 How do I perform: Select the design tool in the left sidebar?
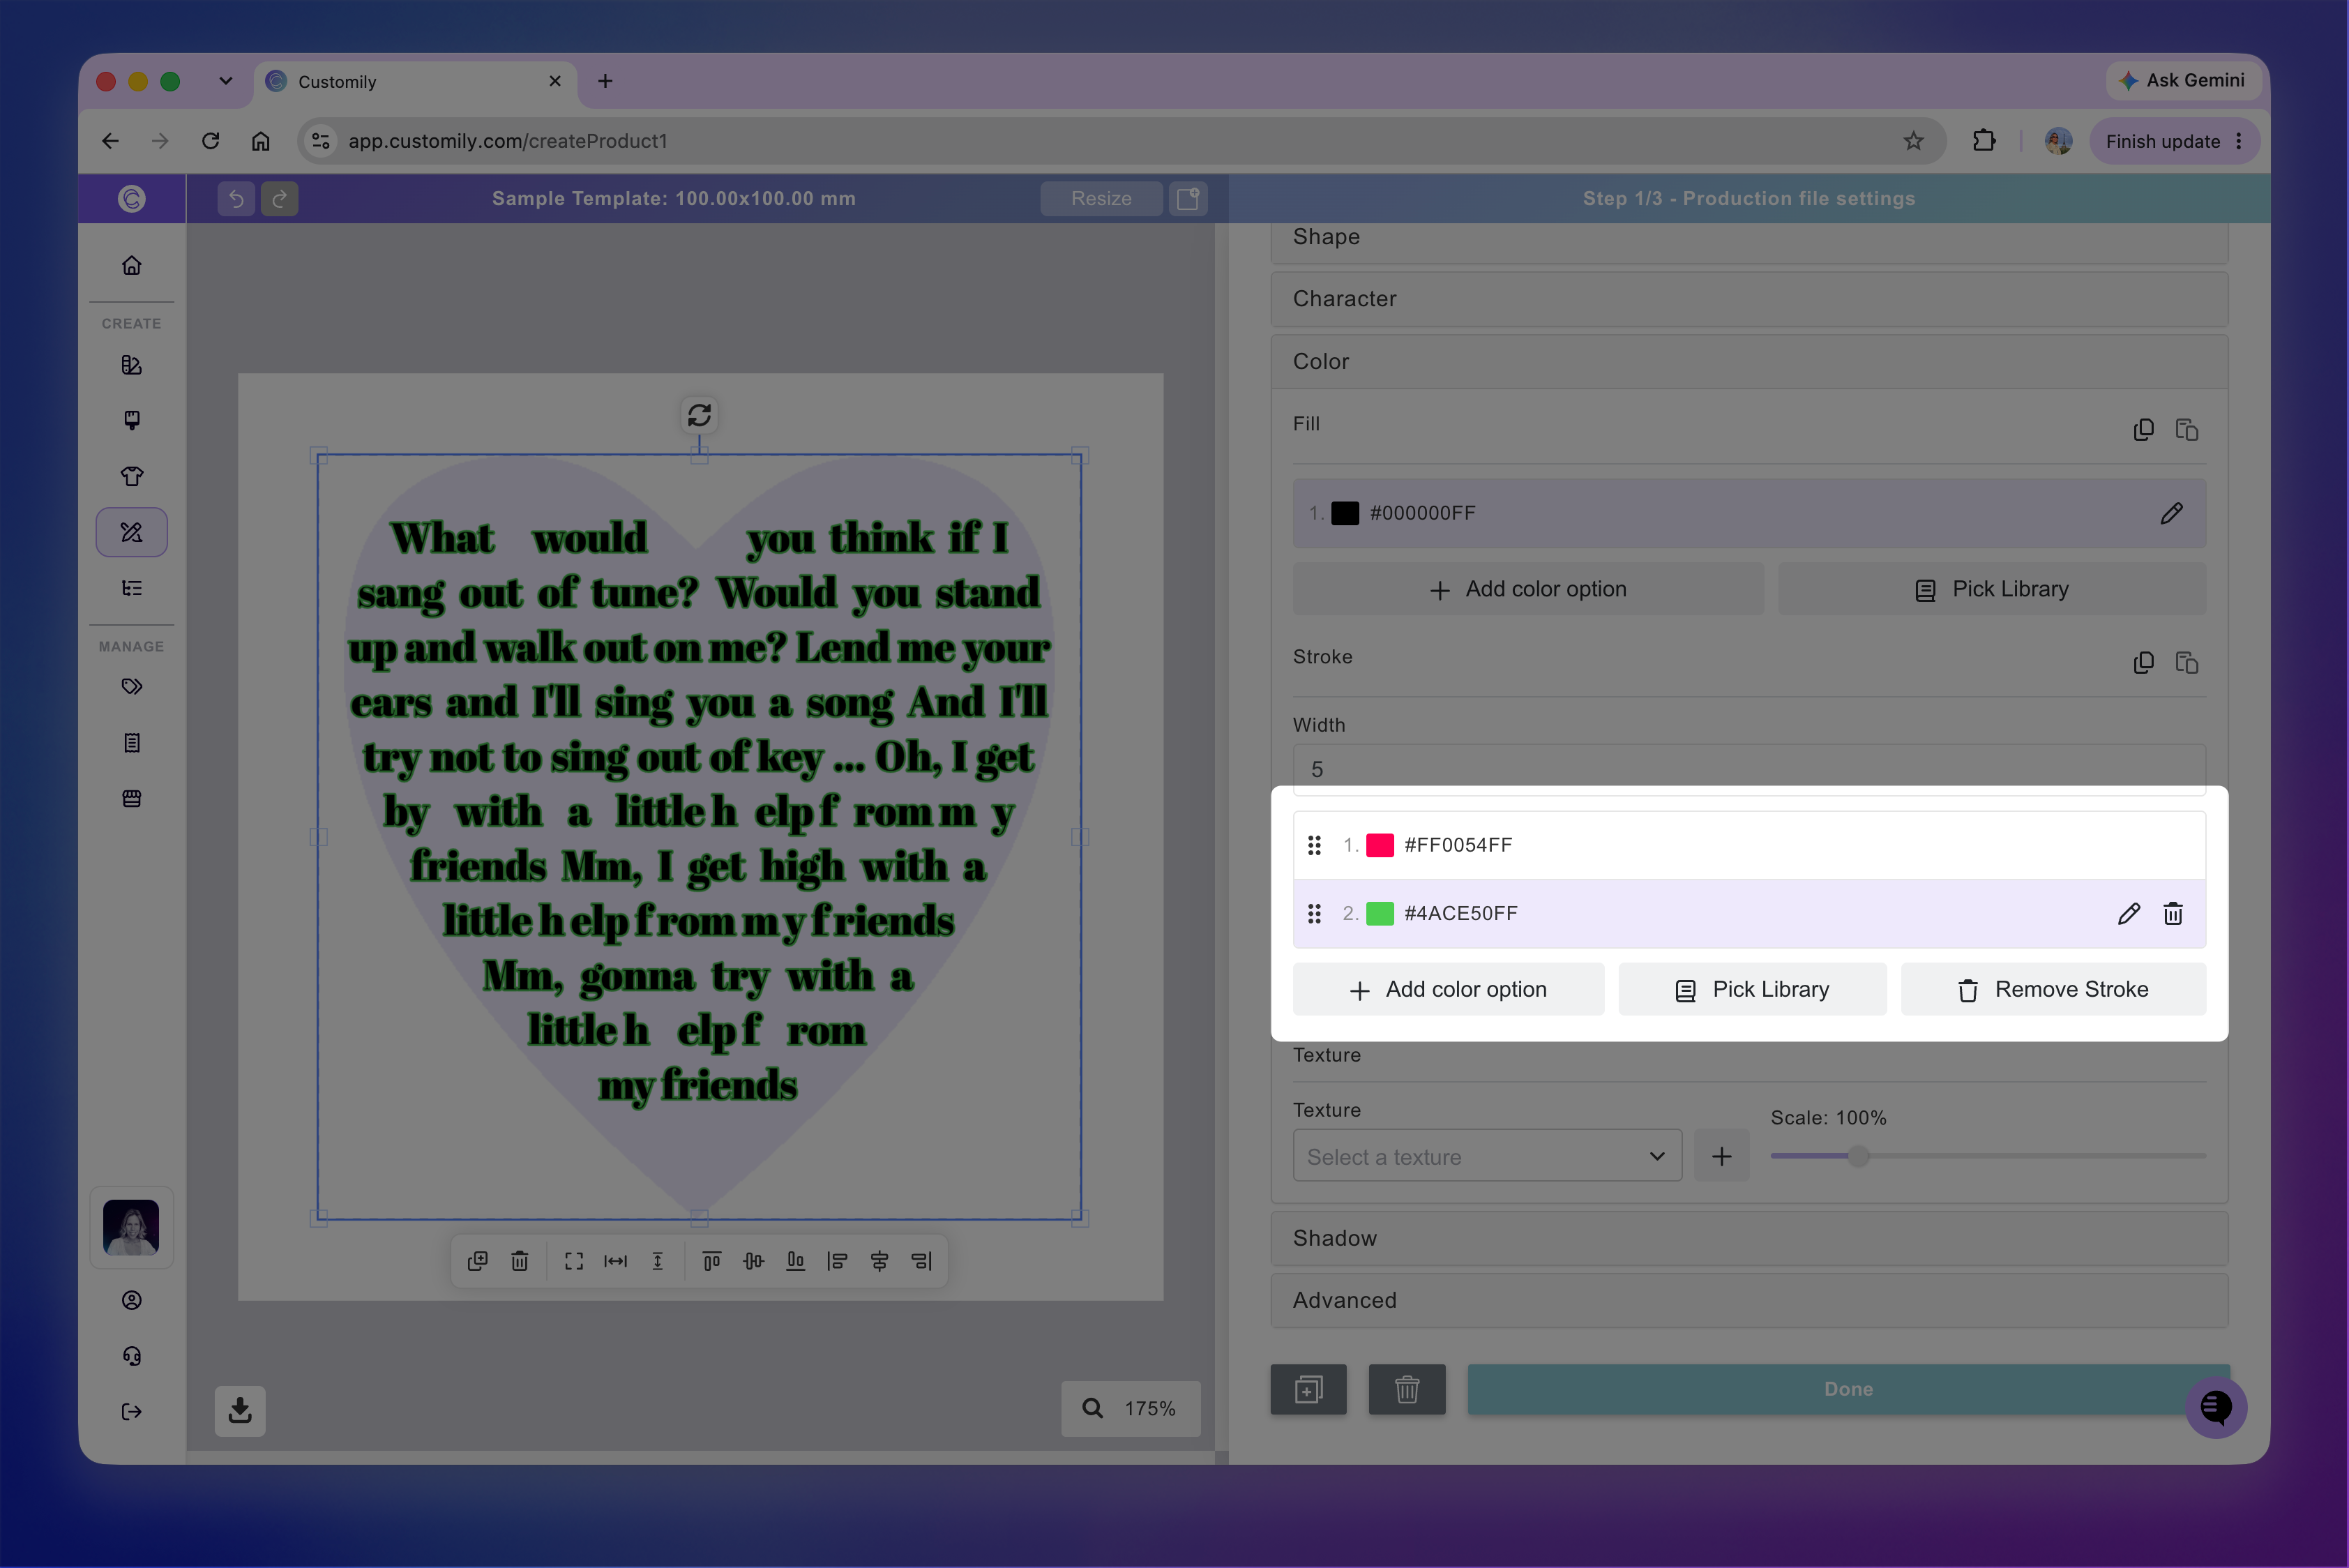(132, 532)
